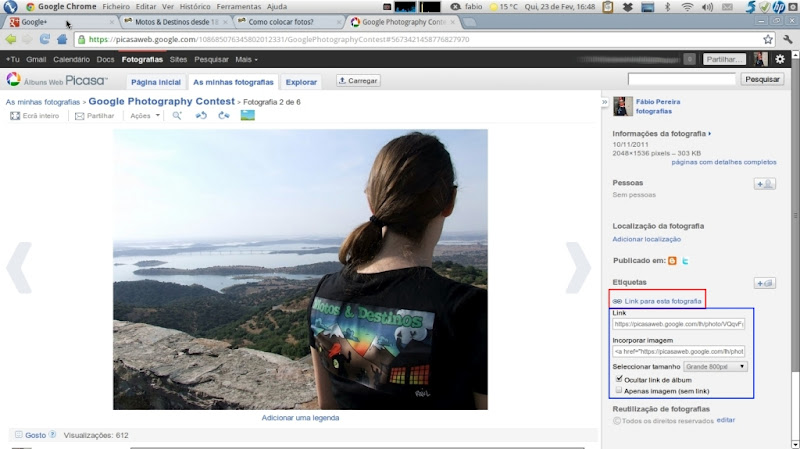Collapse the sidebar with double chevron
This screenshot has height=449, width=800.
[x=605, y=102]
